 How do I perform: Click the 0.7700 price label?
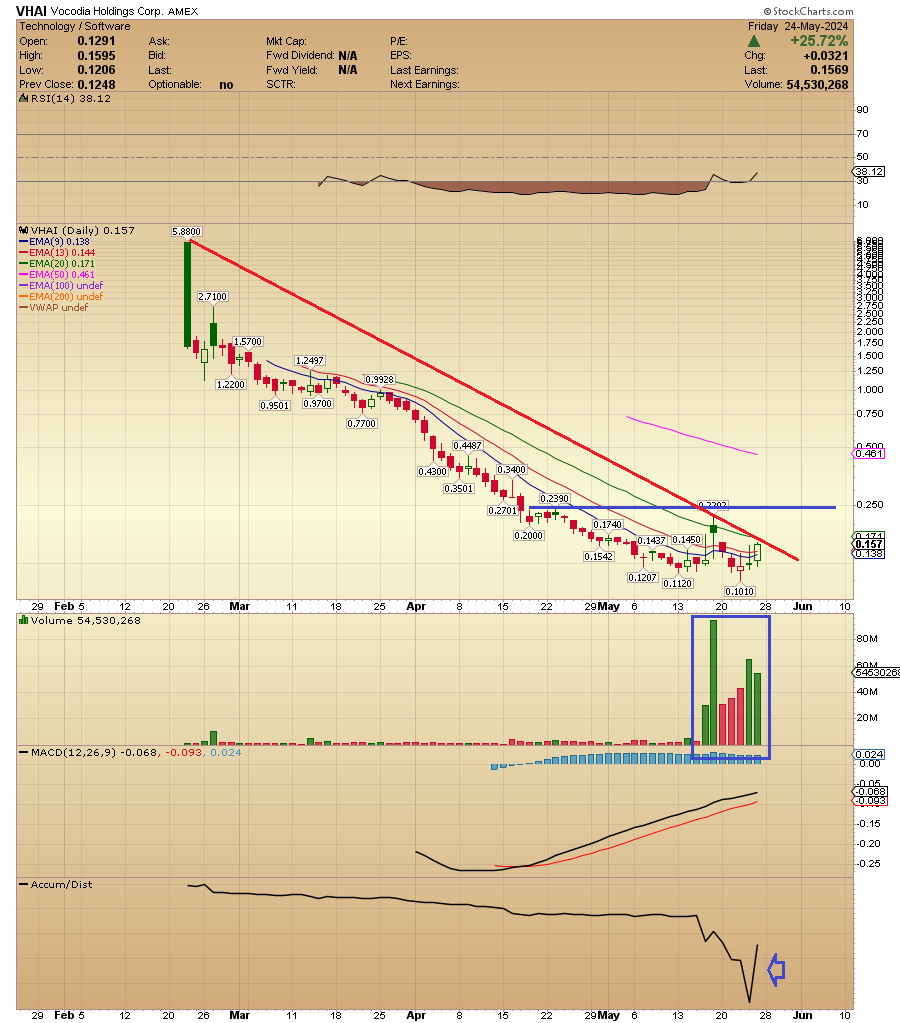[x=362, y=423]
